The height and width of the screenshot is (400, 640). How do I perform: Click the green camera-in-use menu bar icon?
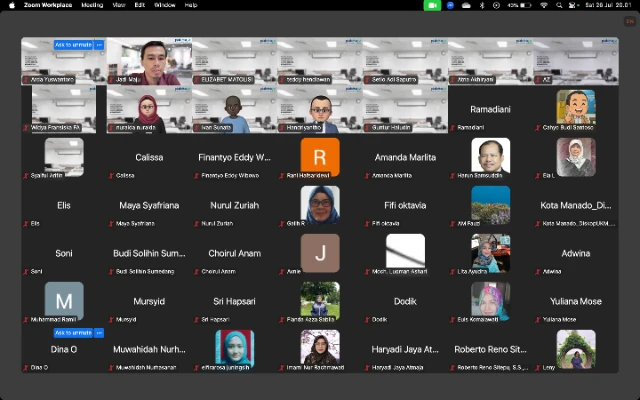click(x=432, y=5)
